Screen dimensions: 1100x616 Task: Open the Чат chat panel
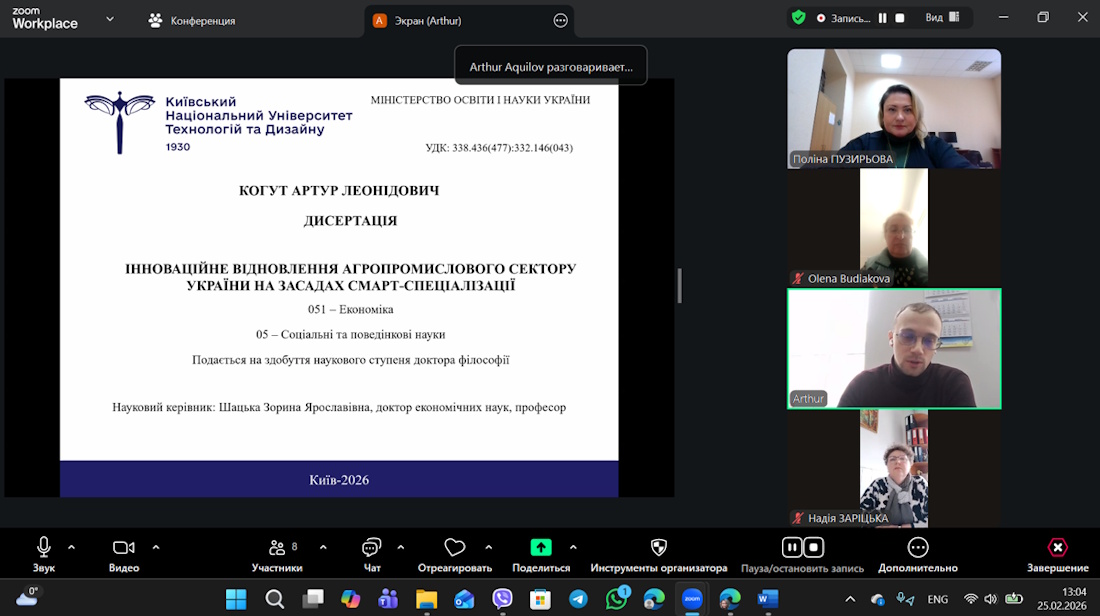(x=372, y=555)
